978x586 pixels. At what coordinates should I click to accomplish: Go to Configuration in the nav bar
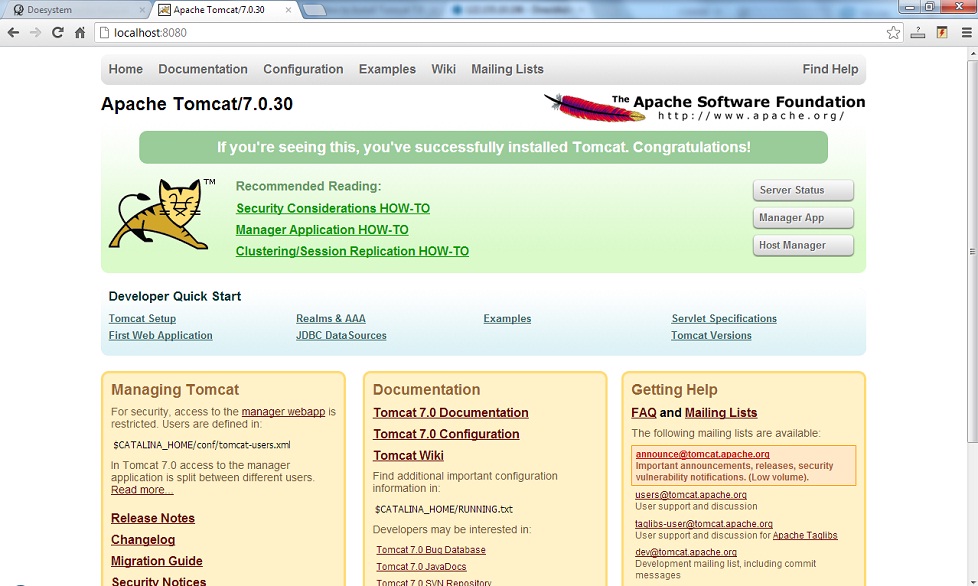(303, 69)
